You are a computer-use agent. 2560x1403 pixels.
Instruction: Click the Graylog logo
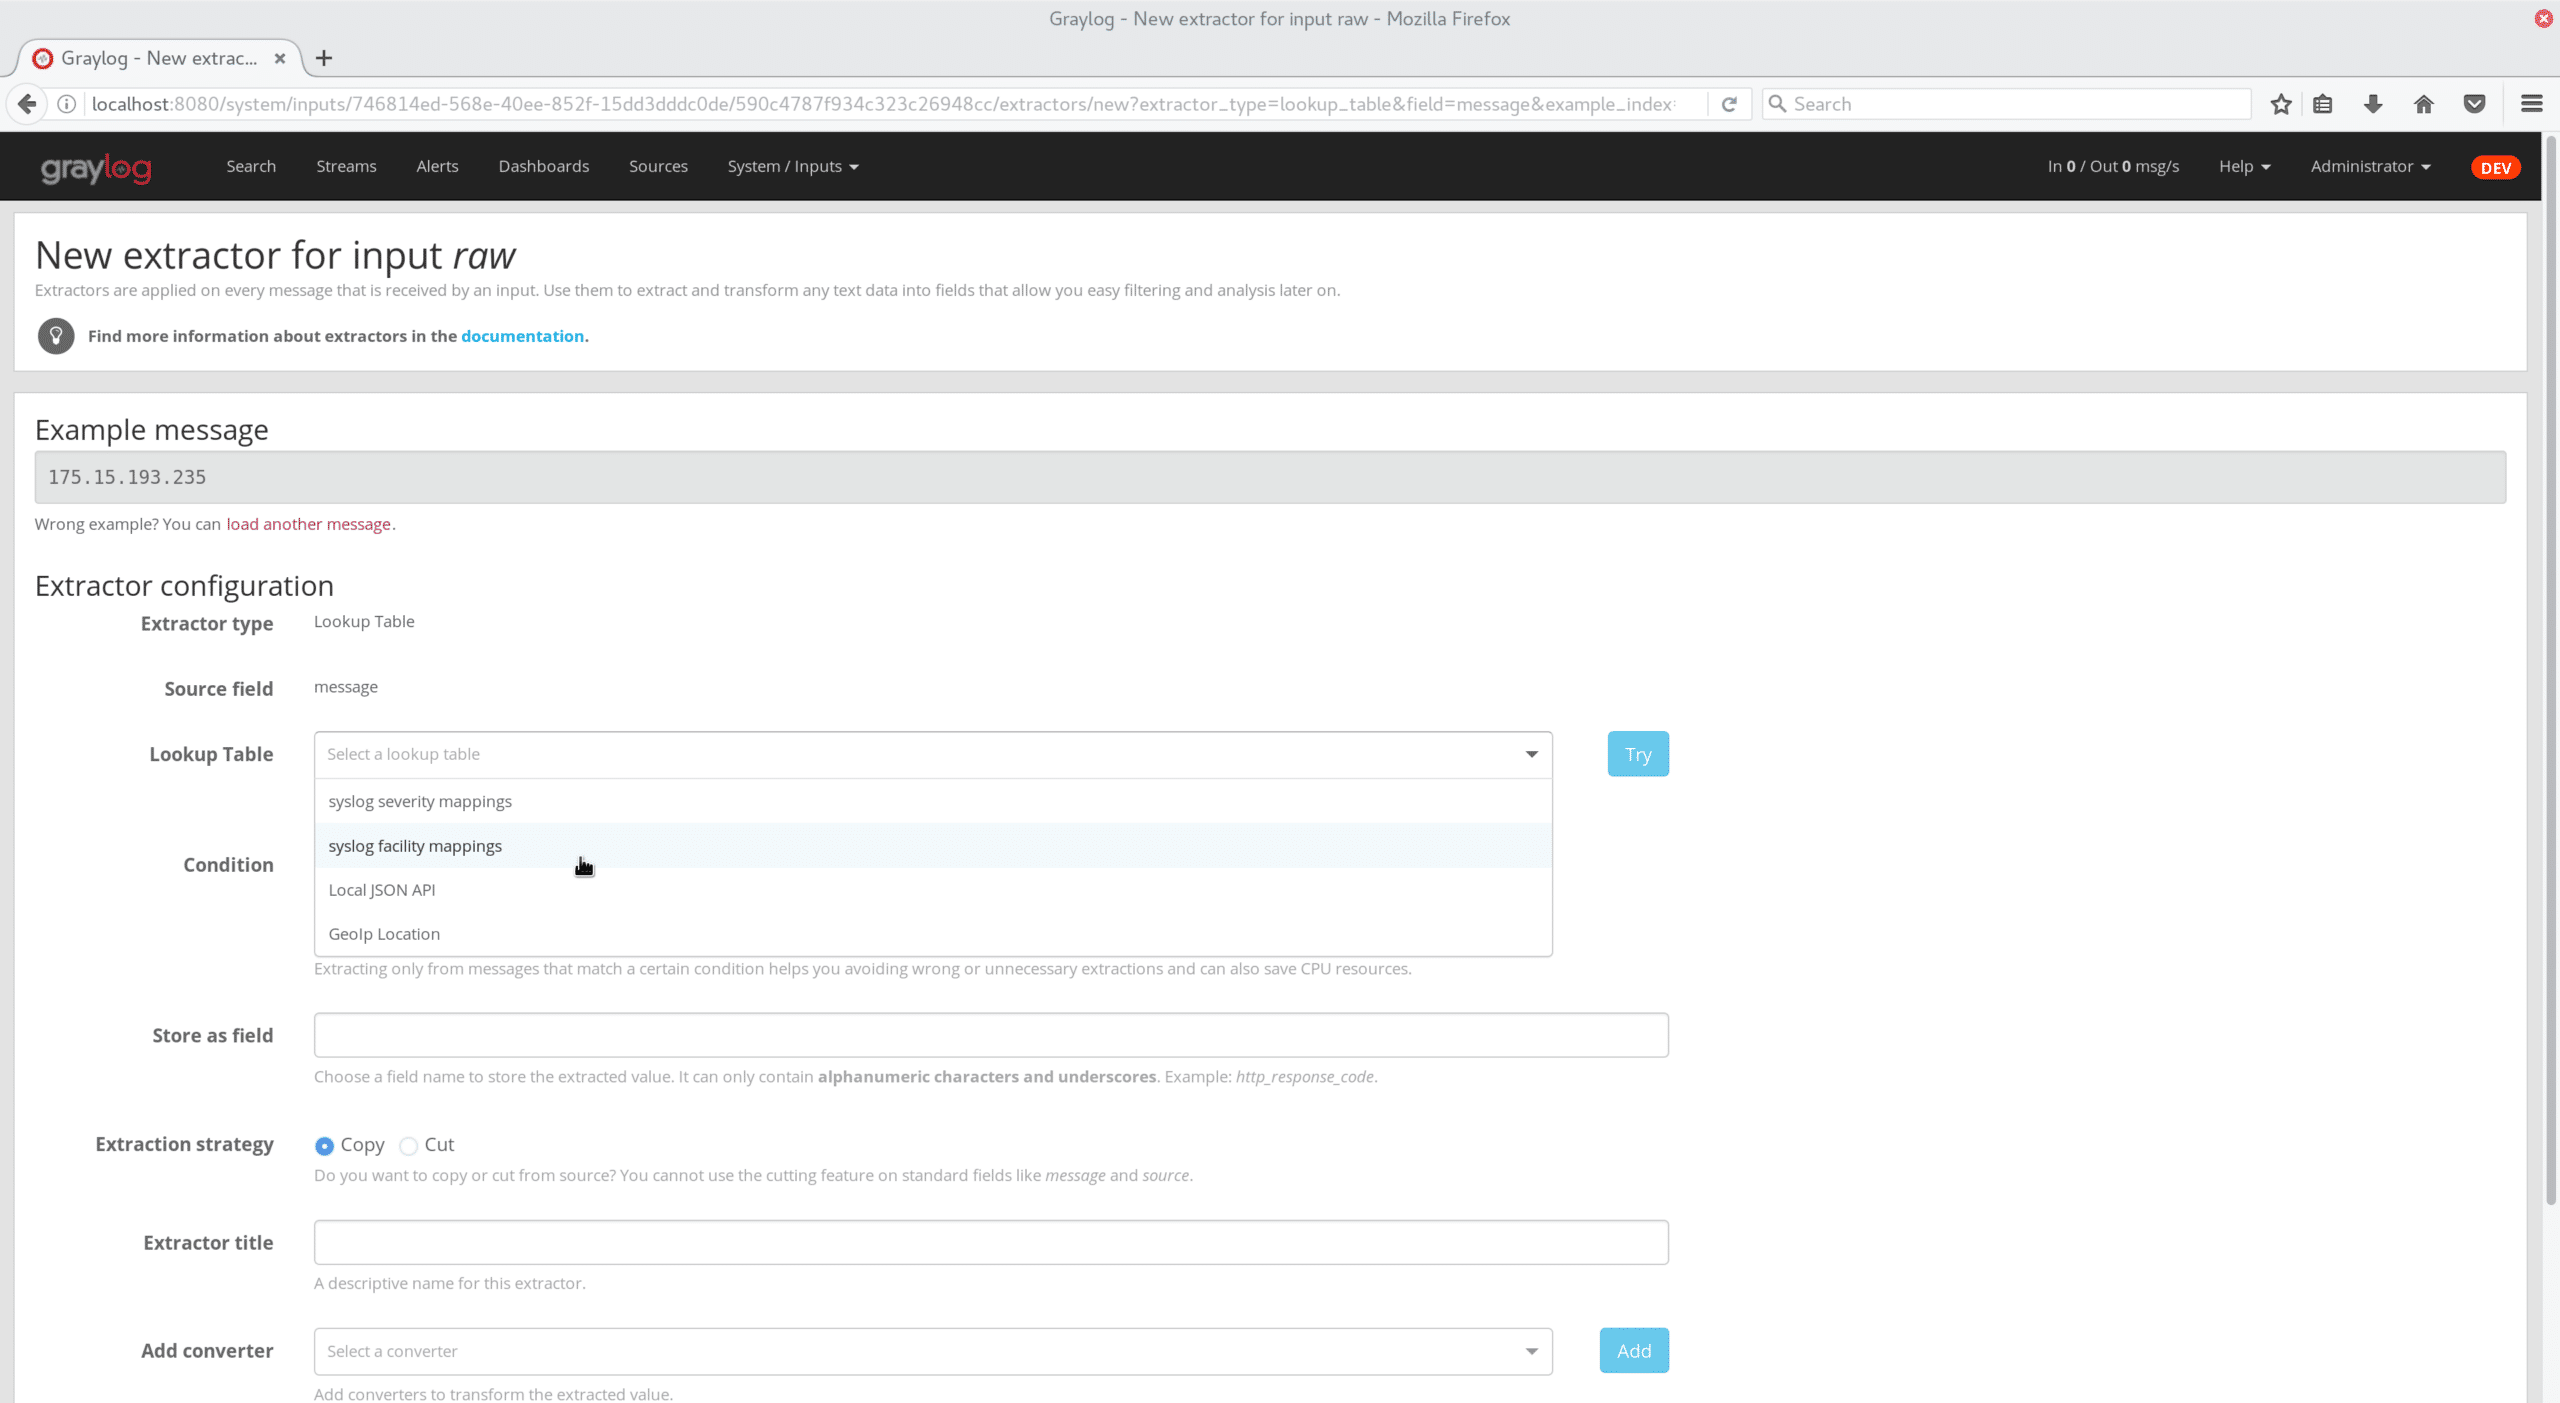pyautogui.click(x=96, y=167)
